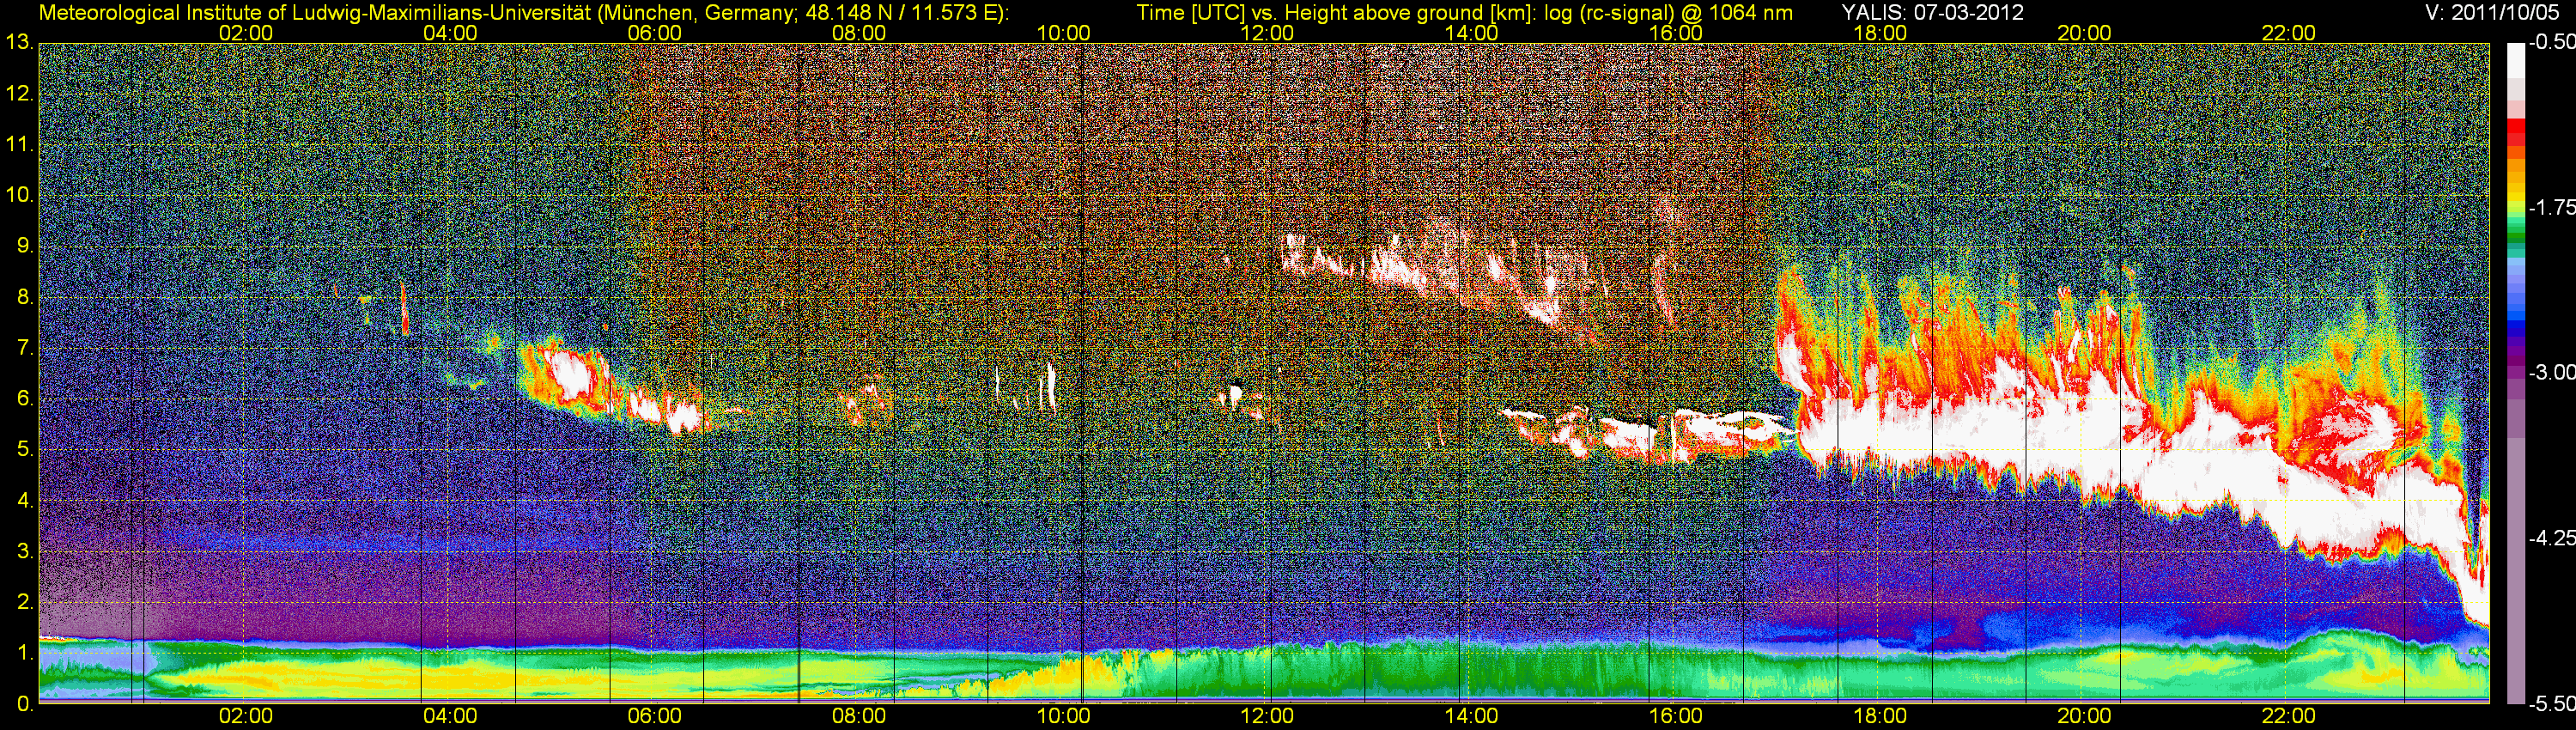Pick the 22:00 label on the bottom time axis

[2289, 716]
